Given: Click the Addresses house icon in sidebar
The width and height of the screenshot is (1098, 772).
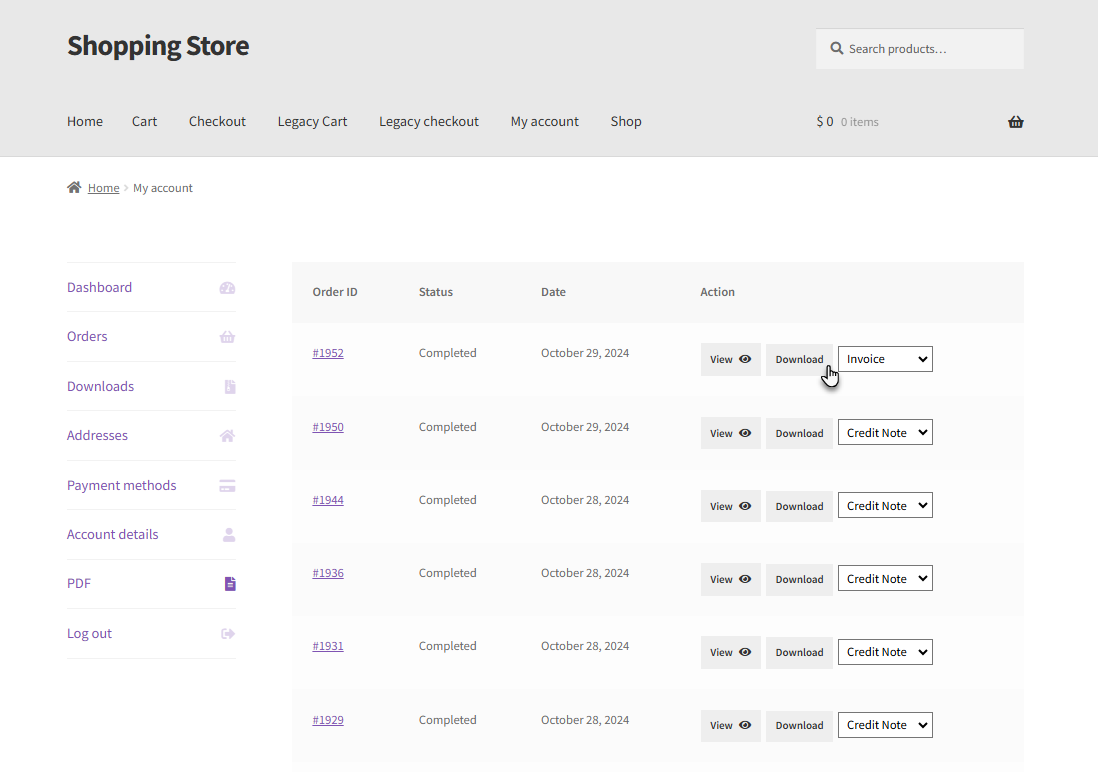Looking at the screenshot, I should tap(228, 436).
